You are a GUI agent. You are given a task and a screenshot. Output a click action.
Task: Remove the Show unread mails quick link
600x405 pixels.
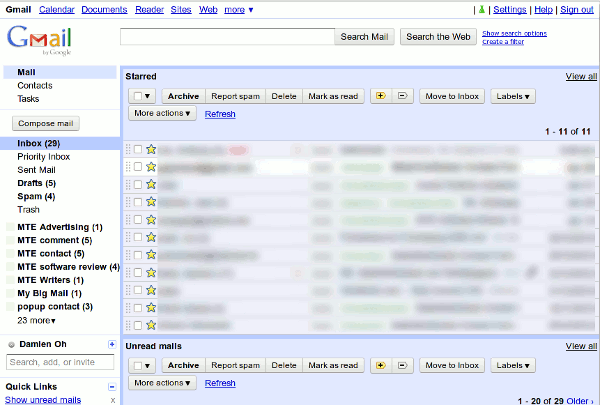tap(112, 400)
